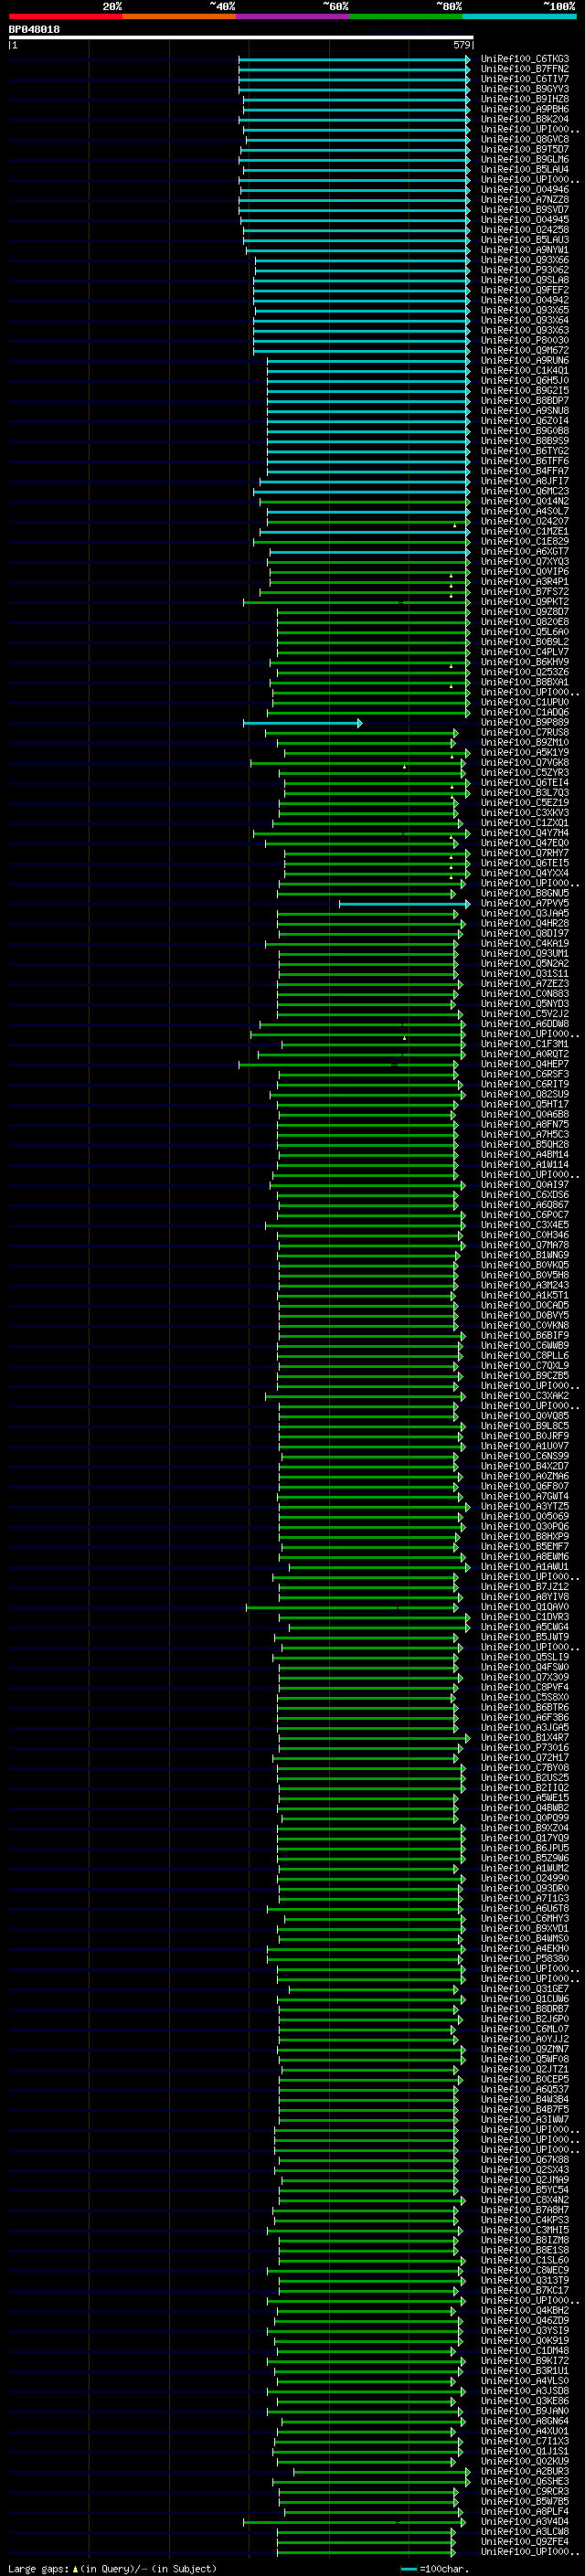The width and height of the screenshot is (585, 2576).
Task: Click UniRef100_Q014N2 hit
Action: point(525,501)
